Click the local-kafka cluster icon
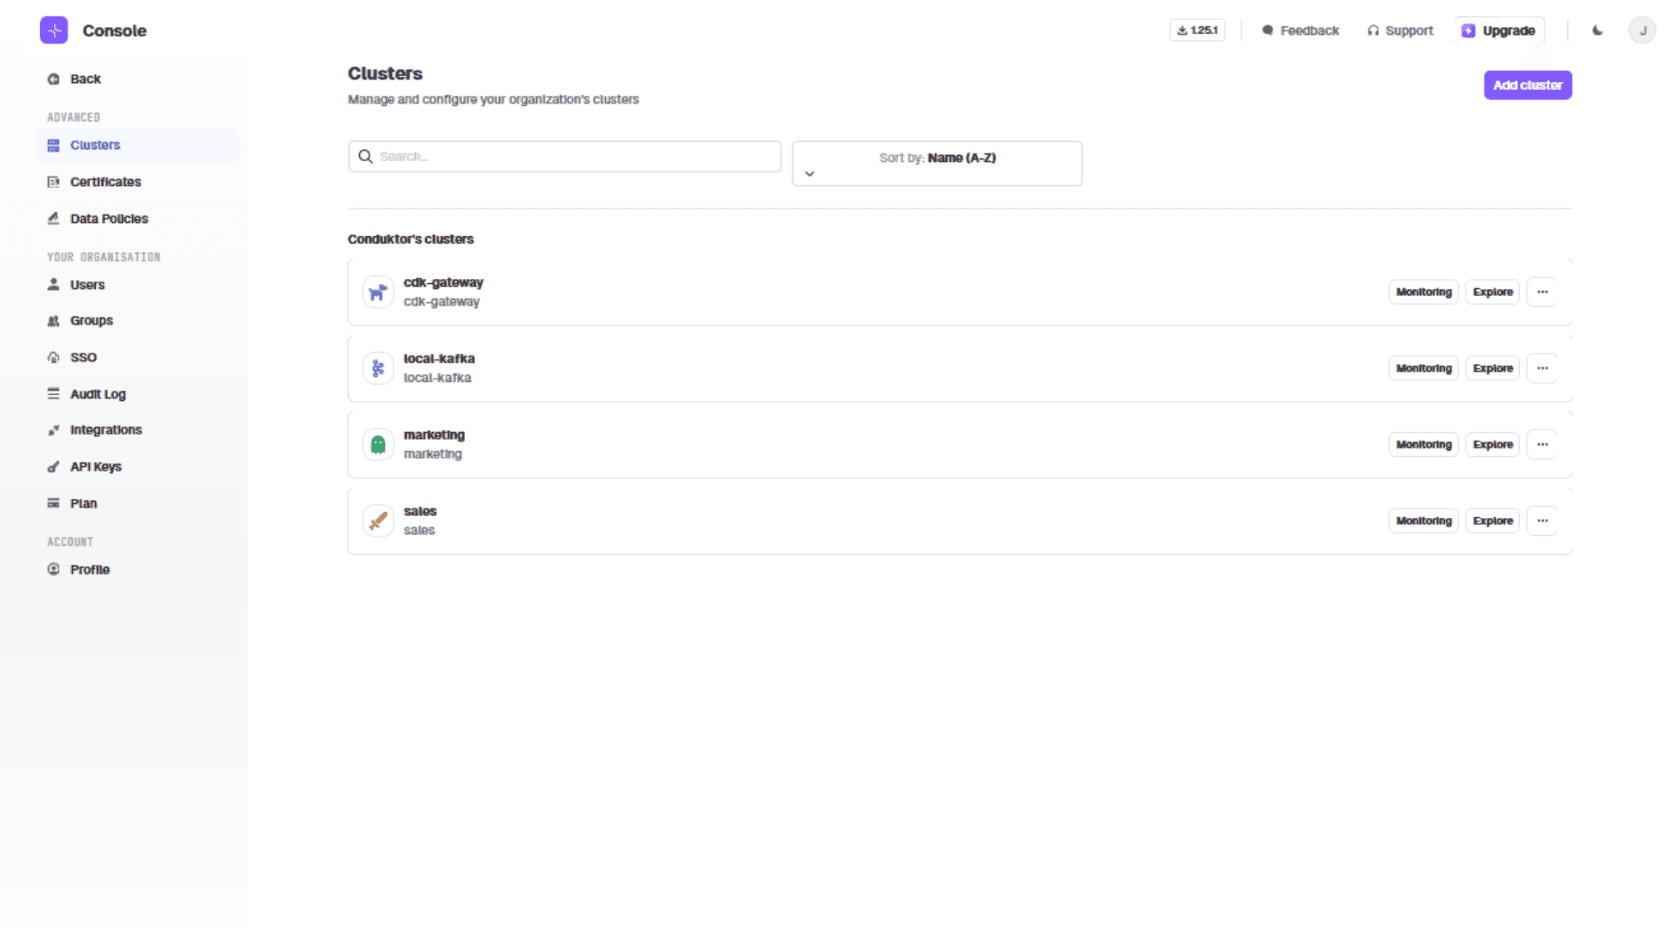 [x=378, y=368]
